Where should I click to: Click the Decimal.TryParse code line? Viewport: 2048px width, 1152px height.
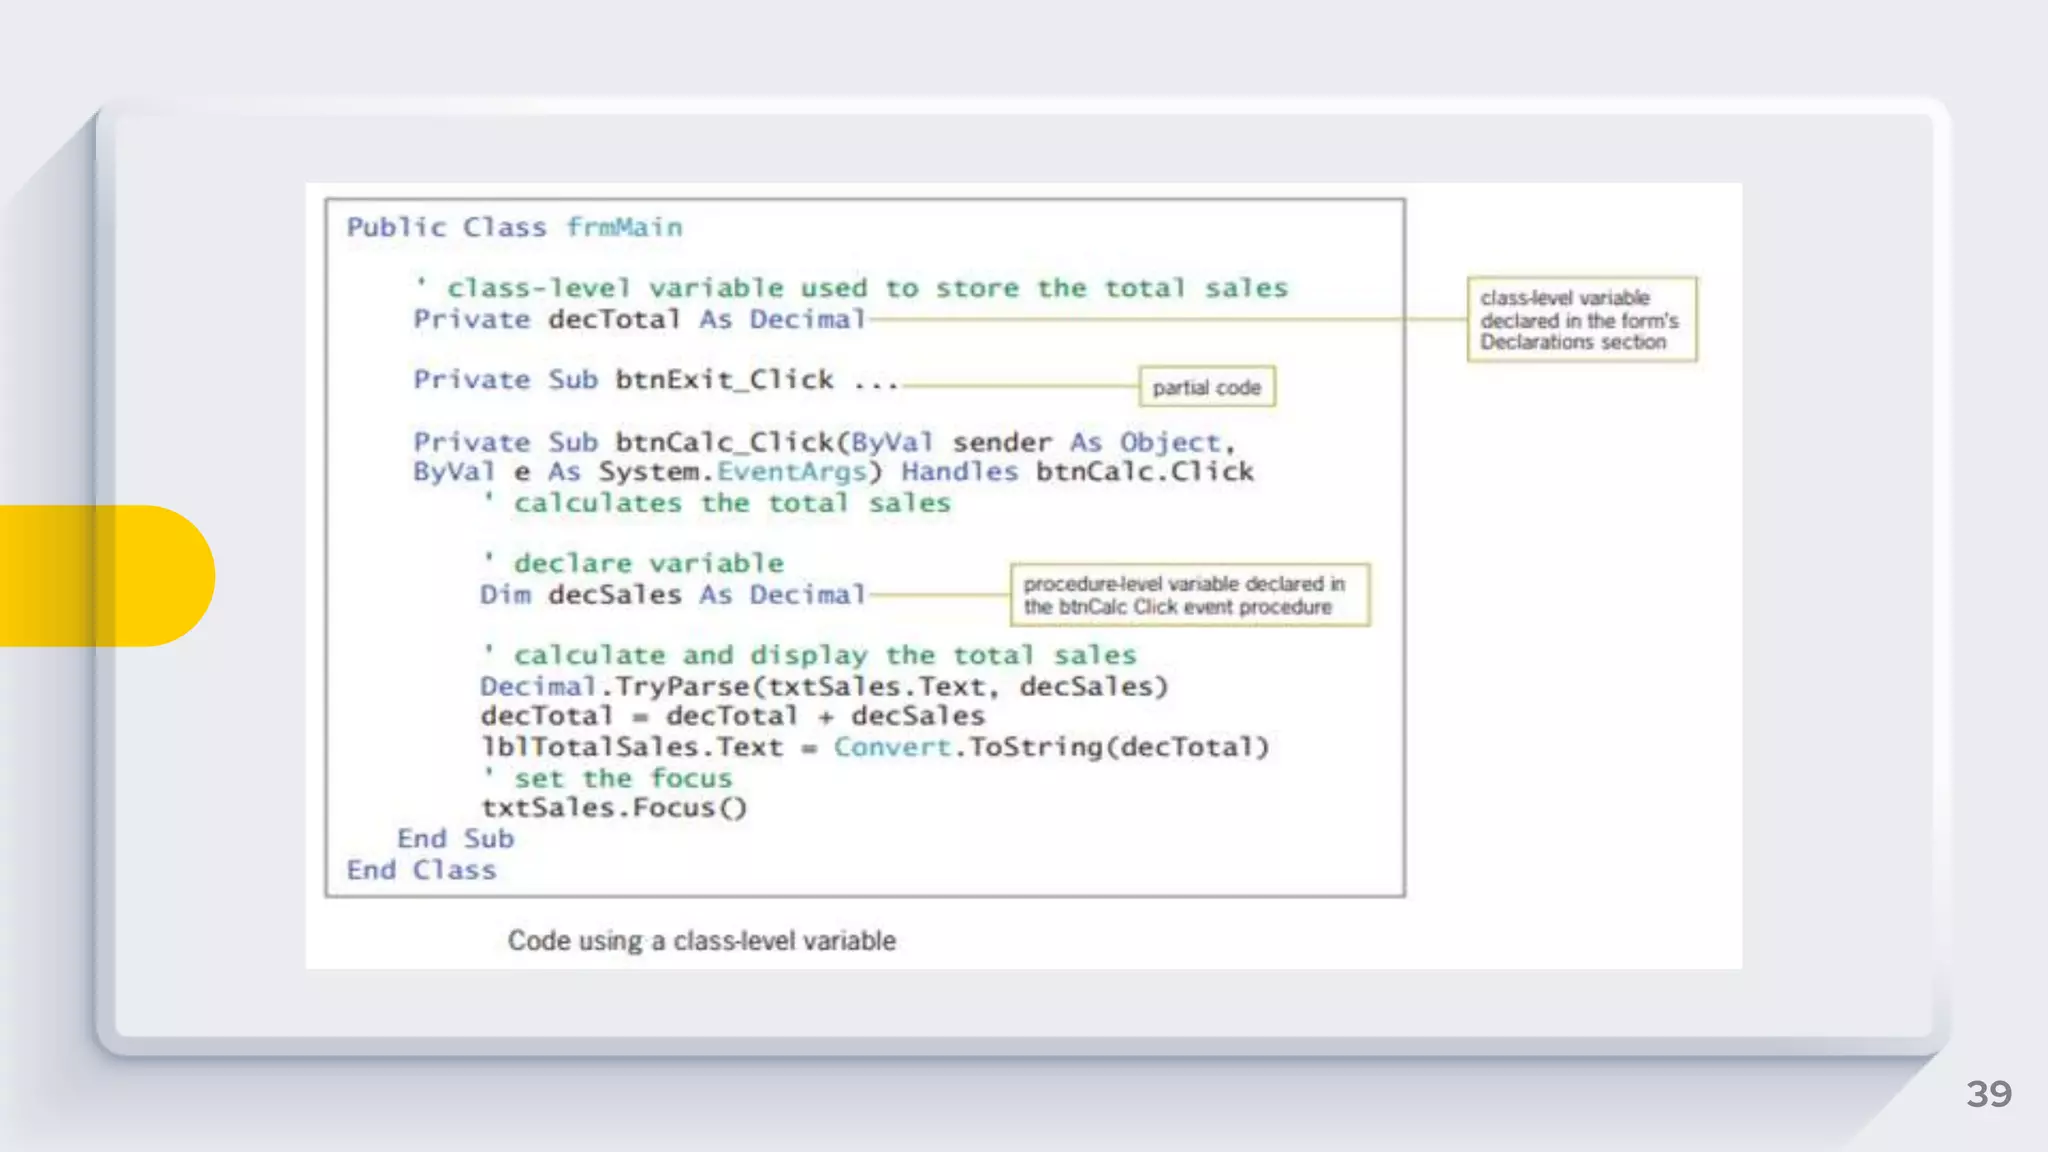tap(823, 687)
